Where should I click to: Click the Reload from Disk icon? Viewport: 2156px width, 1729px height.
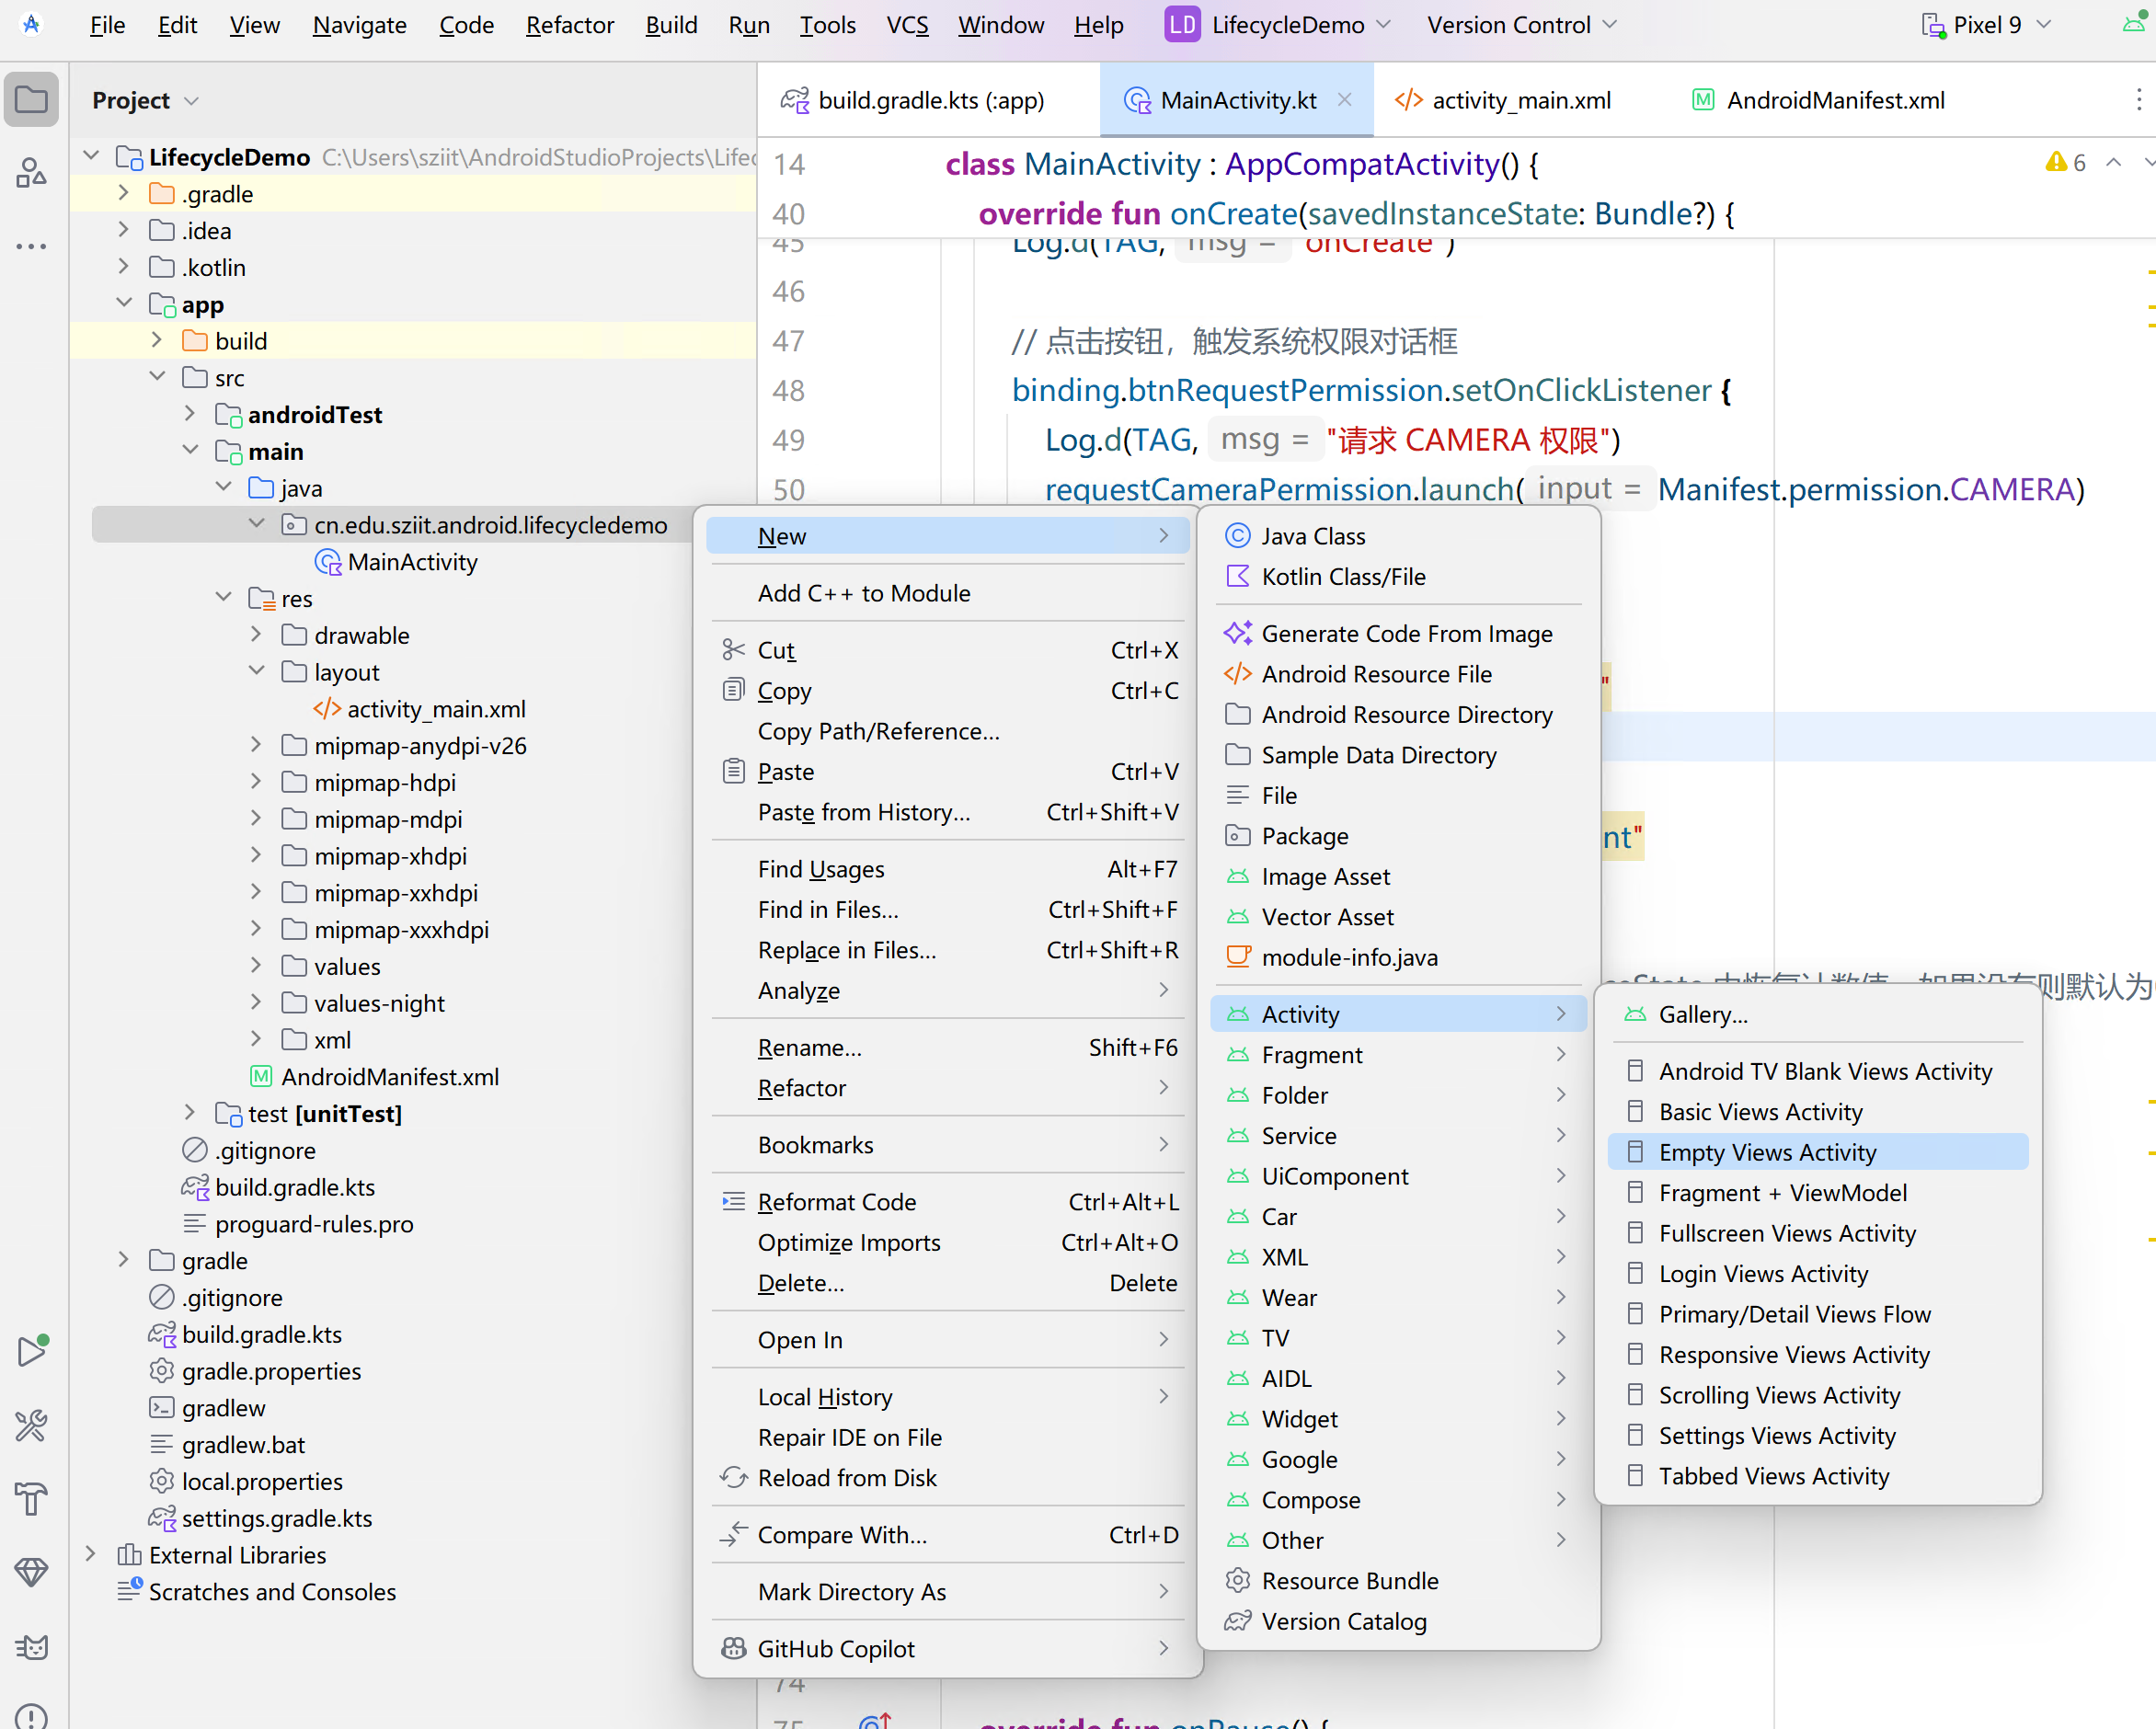click(x=733, y=1478)
